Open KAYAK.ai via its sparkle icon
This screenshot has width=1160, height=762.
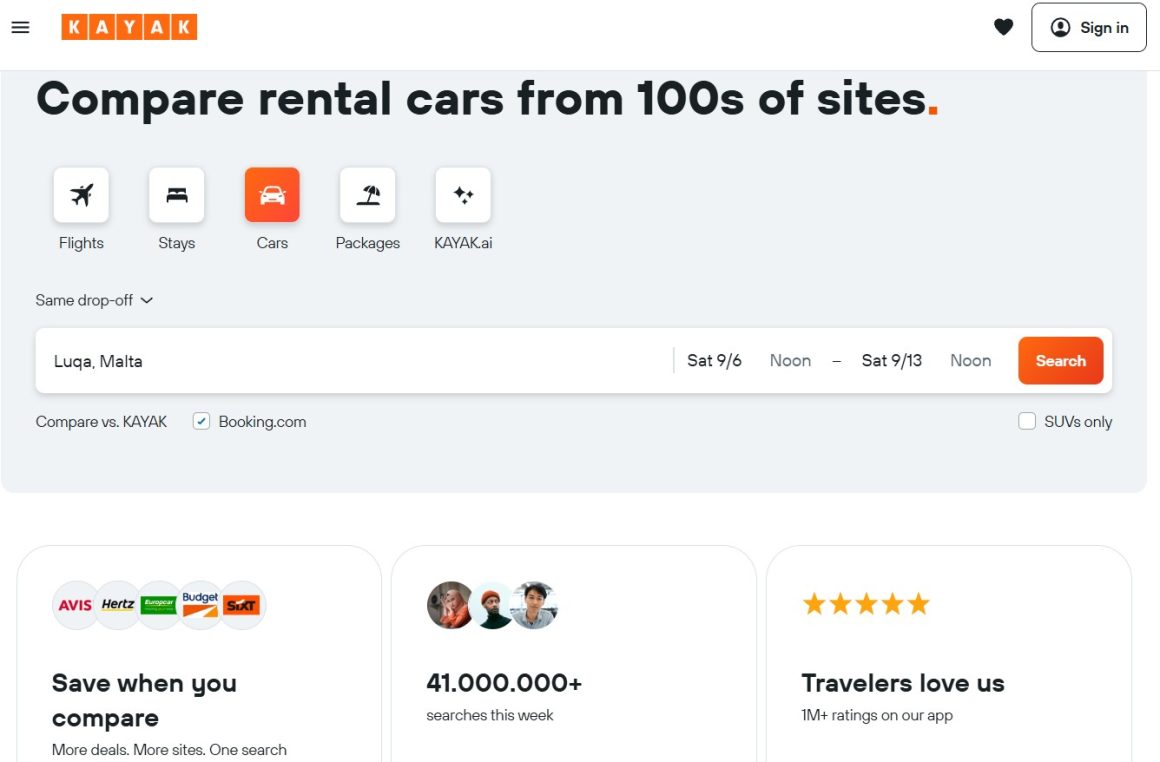click(x=462, y=194)
